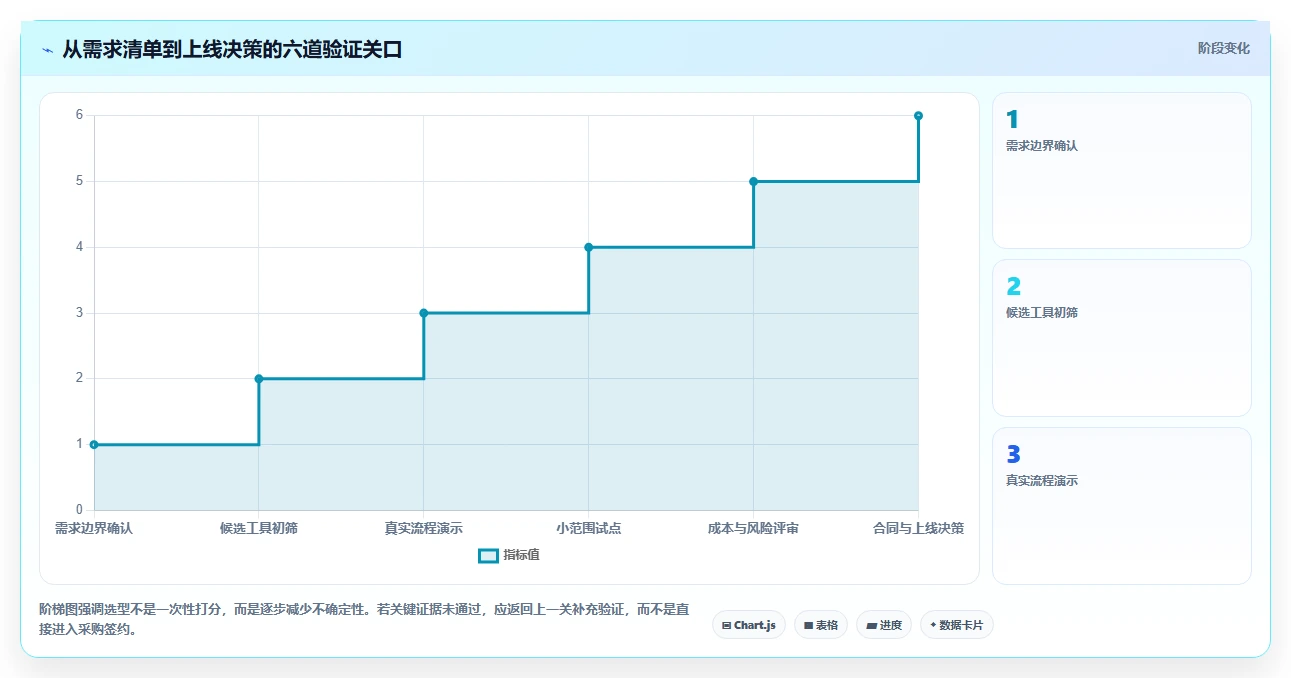Click the data point at 候选工具初筛

tap(259, 378)
